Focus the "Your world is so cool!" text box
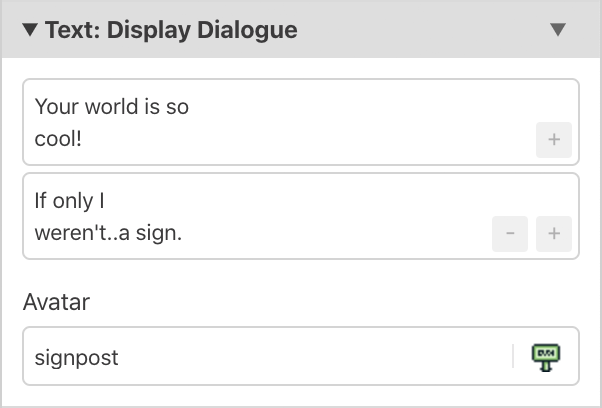Viewport: 602px width, 408px height. [x=280, y=121]
